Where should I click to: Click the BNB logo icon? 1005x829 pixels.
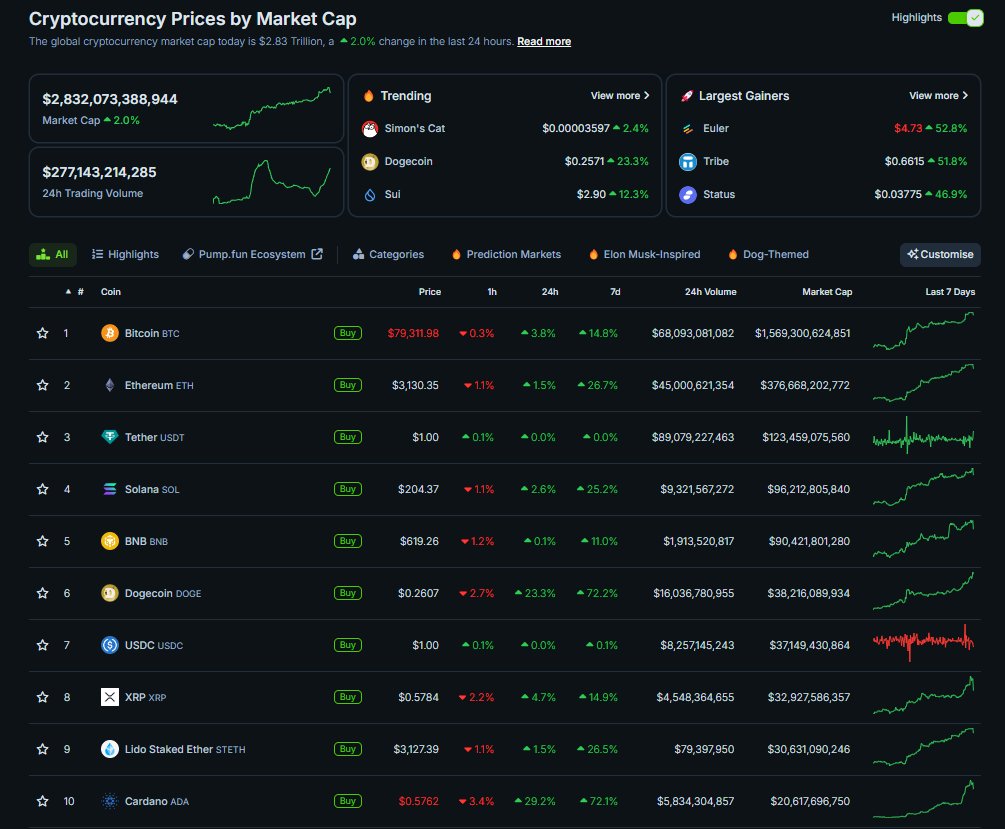pos(110,541)
